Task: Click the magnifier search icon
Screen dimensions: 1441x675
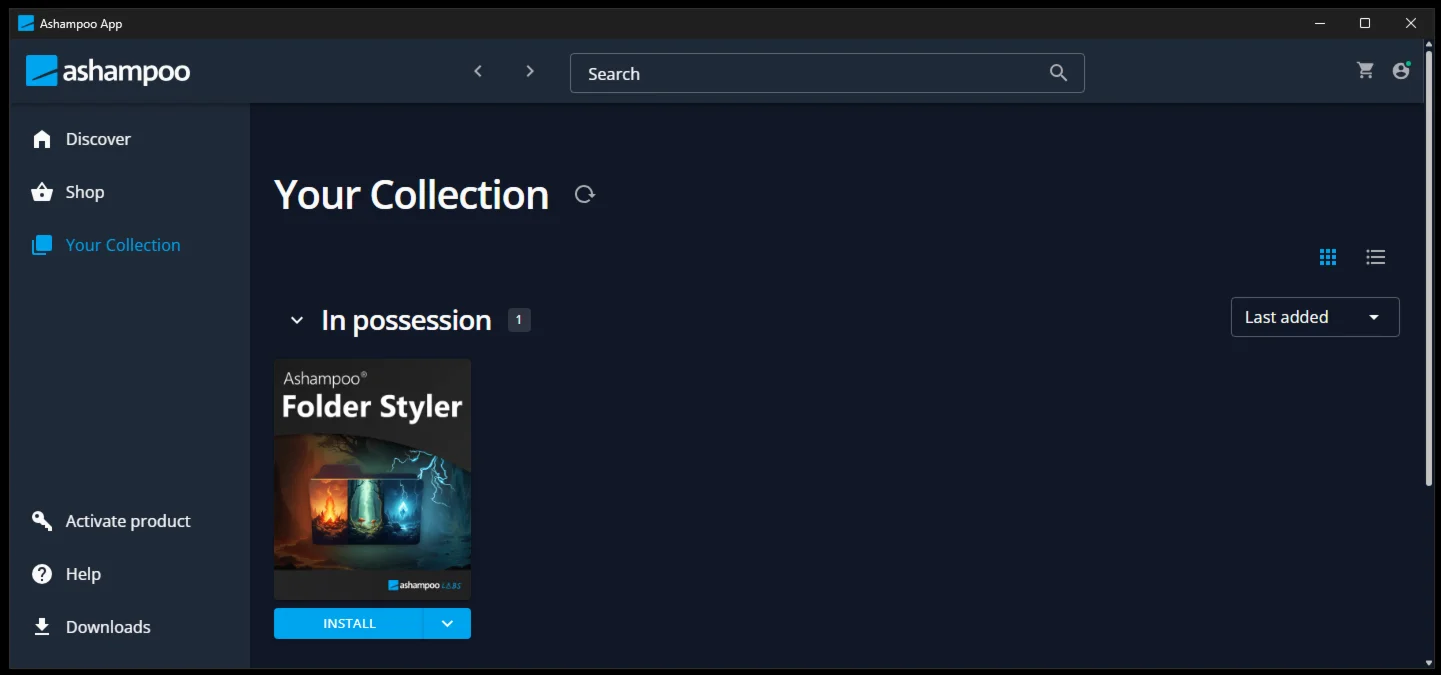Action: 1058,73
